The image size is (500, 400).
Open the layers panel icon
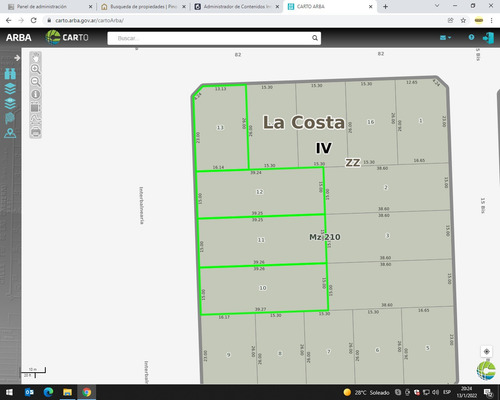coord(10,88)
